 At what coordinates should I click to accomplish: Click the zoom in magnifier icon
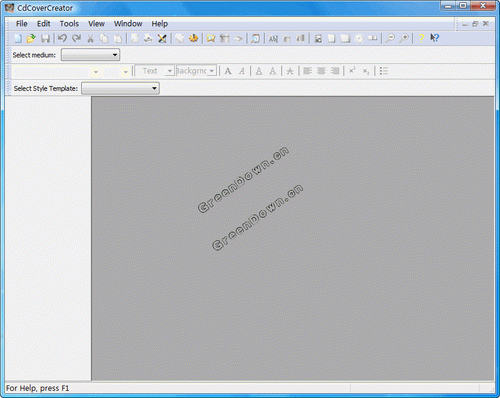pyautogui.click(x=404, y=38)
